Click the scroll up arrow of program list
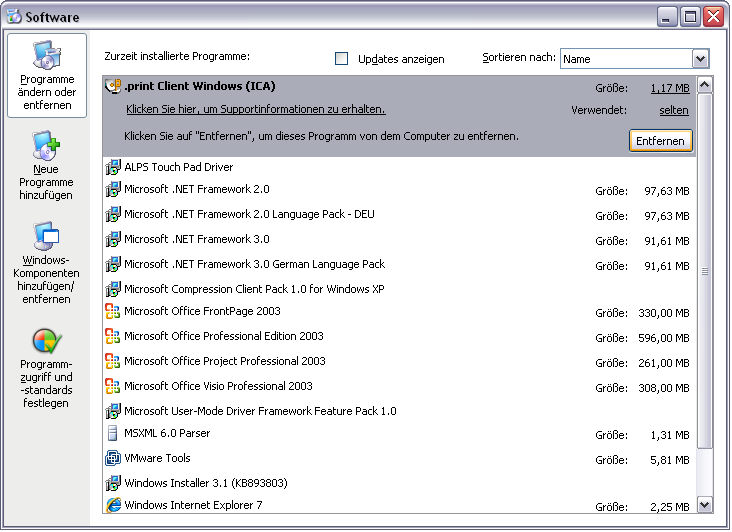 (704, 85)
